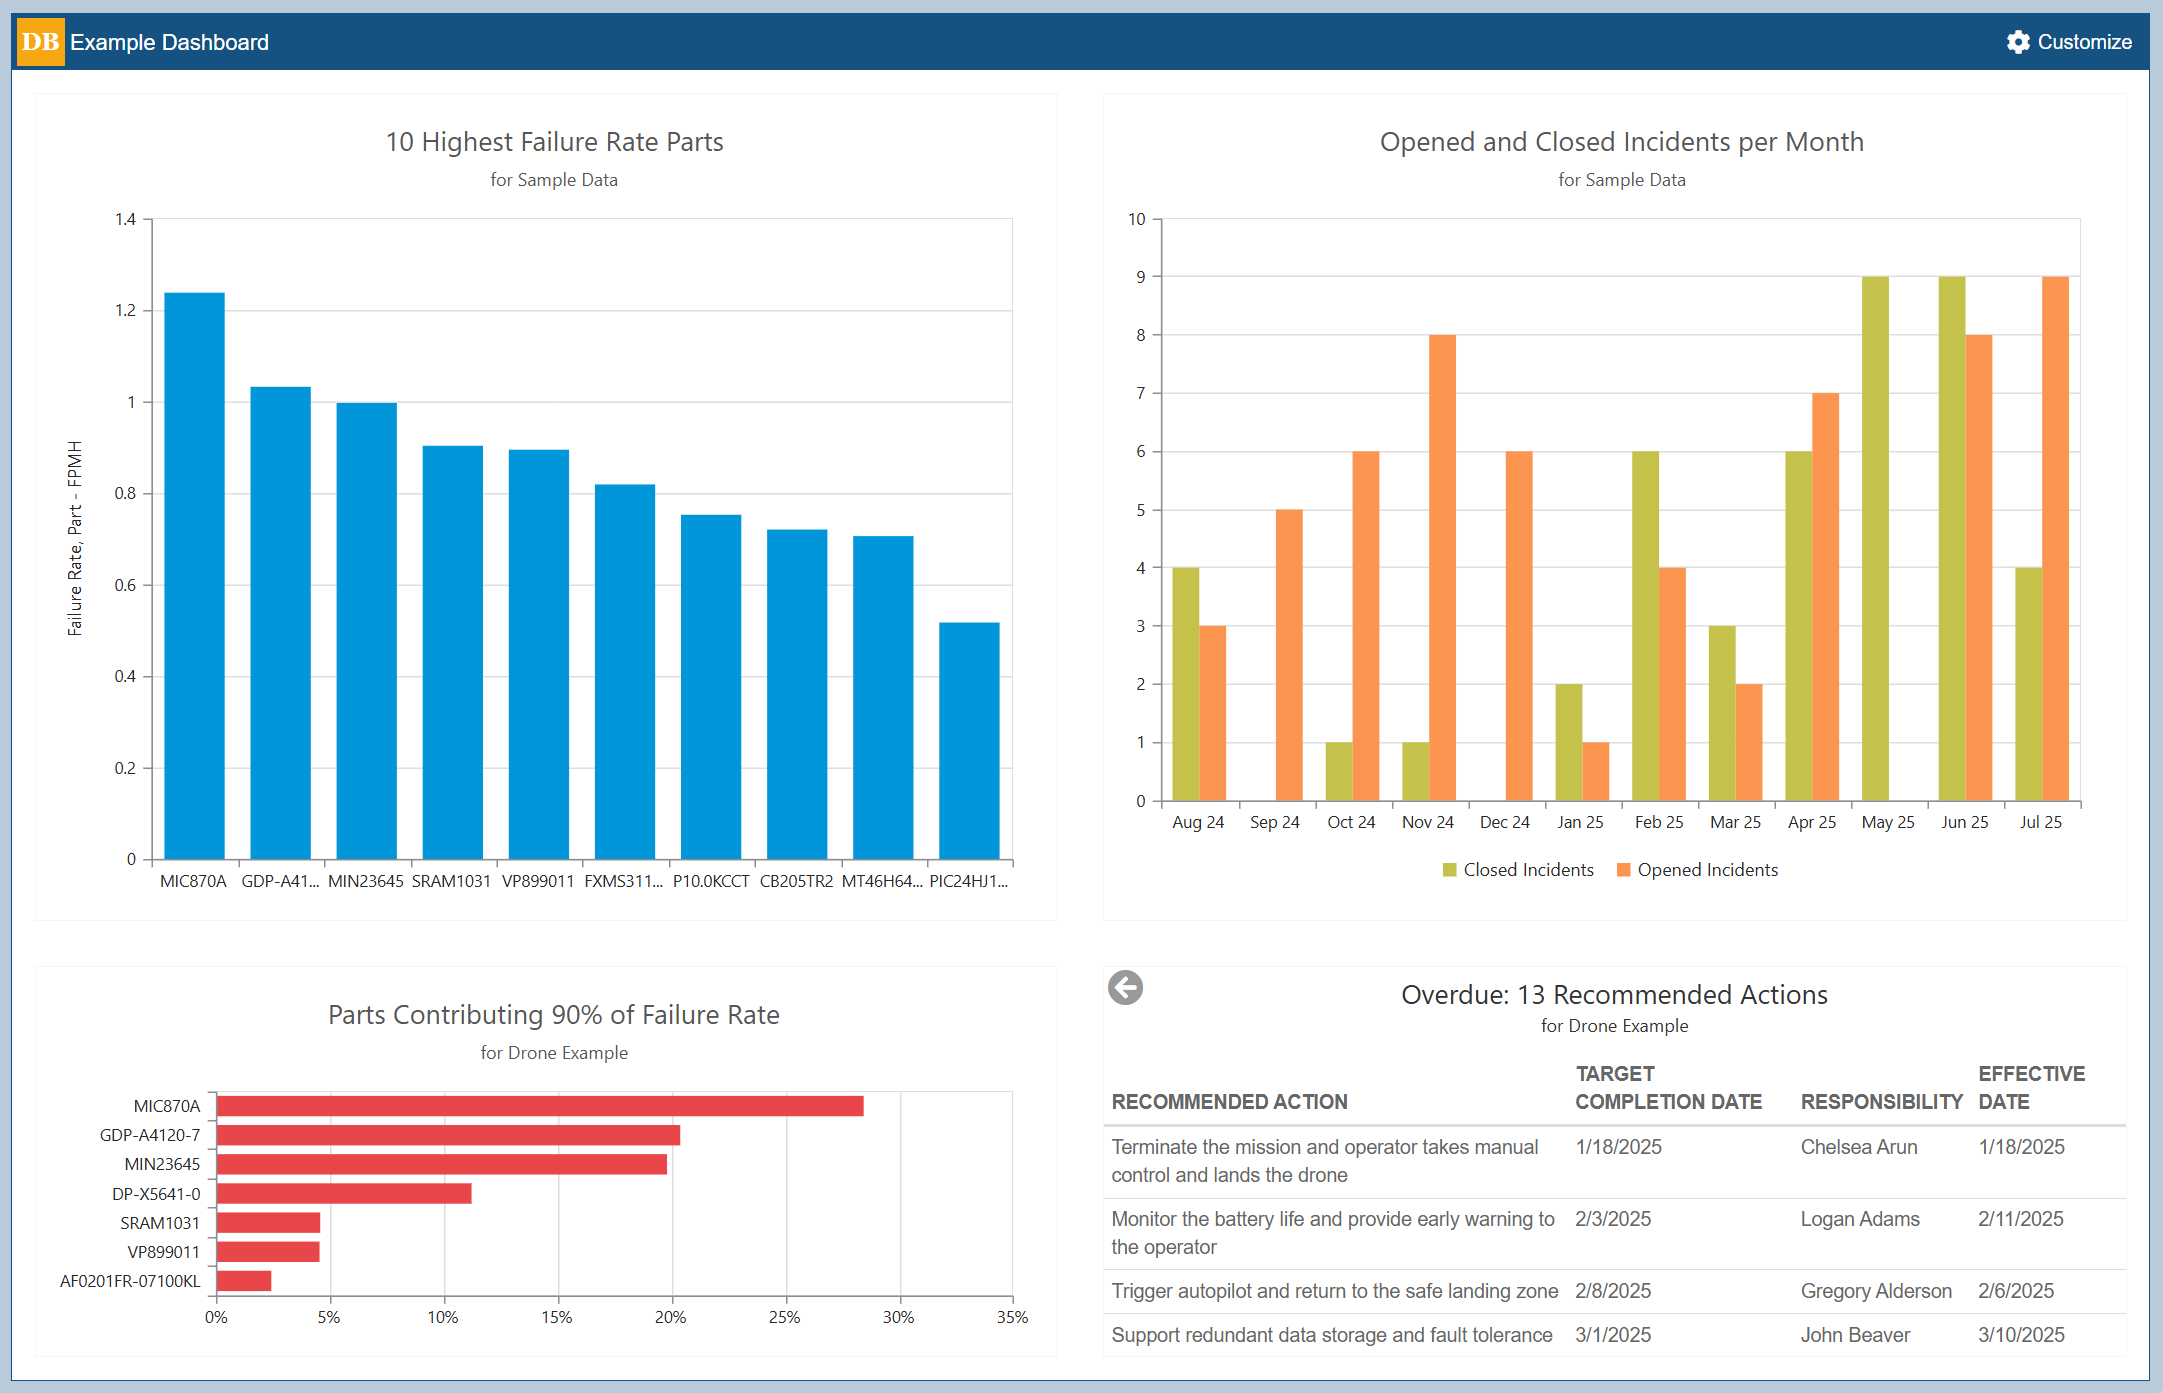
Task: Expand the truncated FXMS311... axis label
Action: point(623,881)
